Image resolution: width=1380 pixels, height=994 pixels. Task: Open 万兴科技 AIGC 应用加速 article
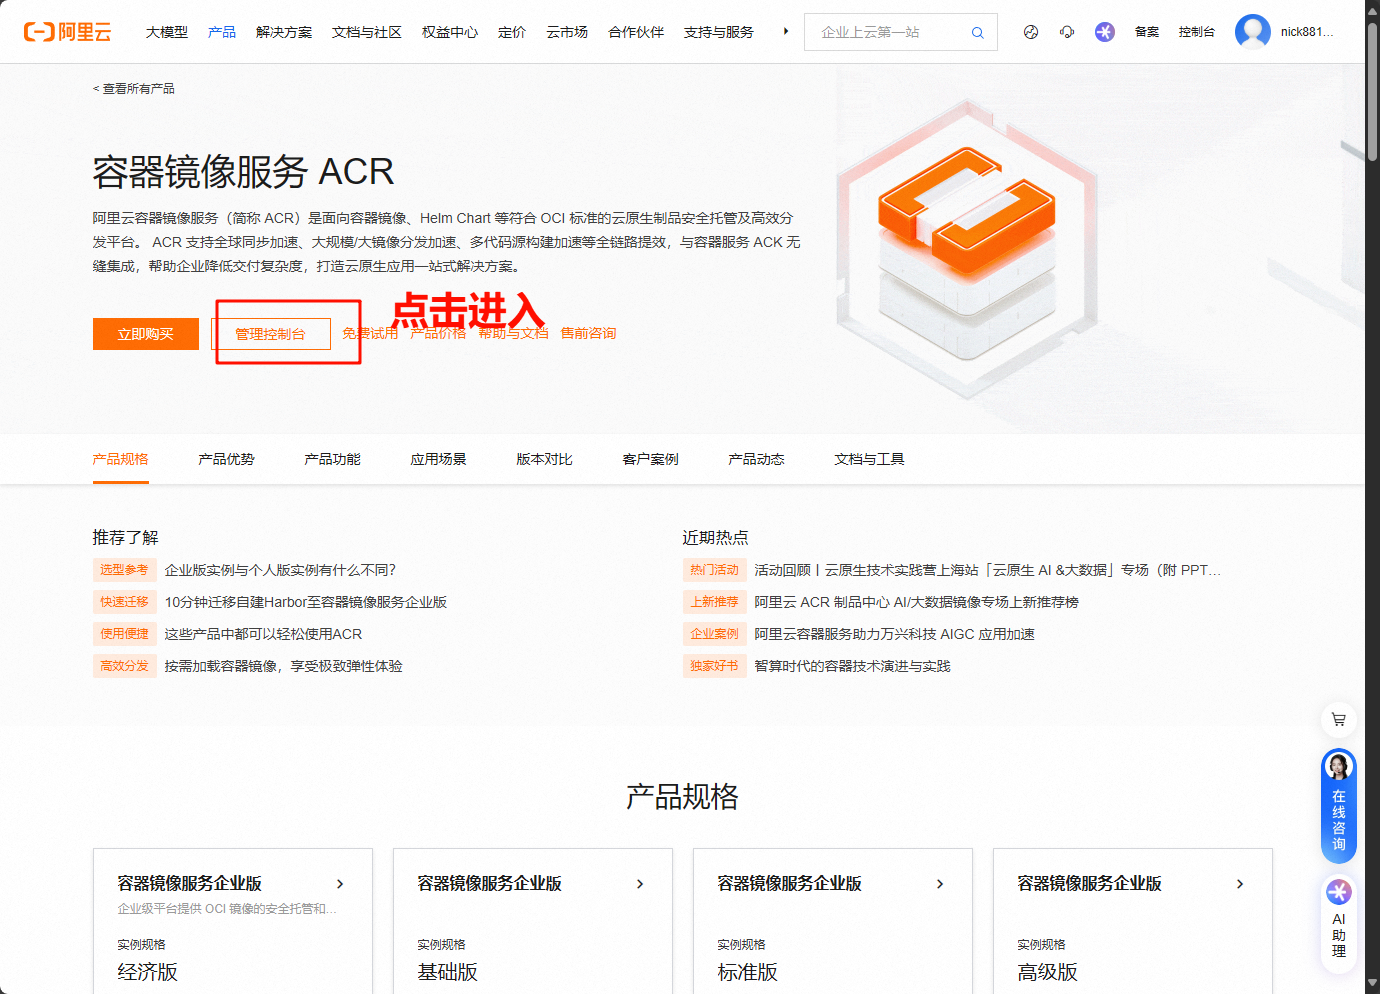tap(895, 634)
